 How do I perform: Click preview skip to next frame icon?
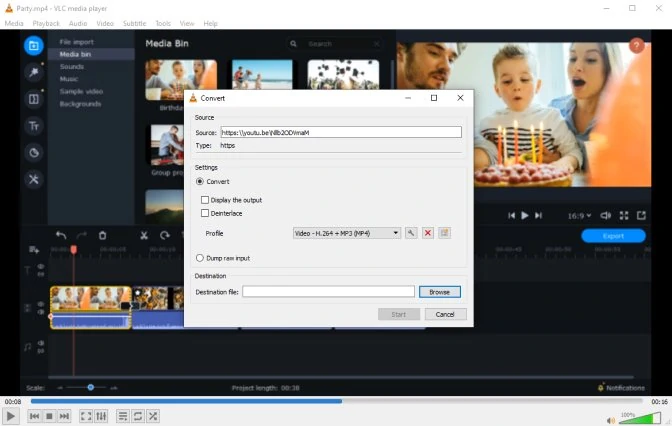(538, 216)
